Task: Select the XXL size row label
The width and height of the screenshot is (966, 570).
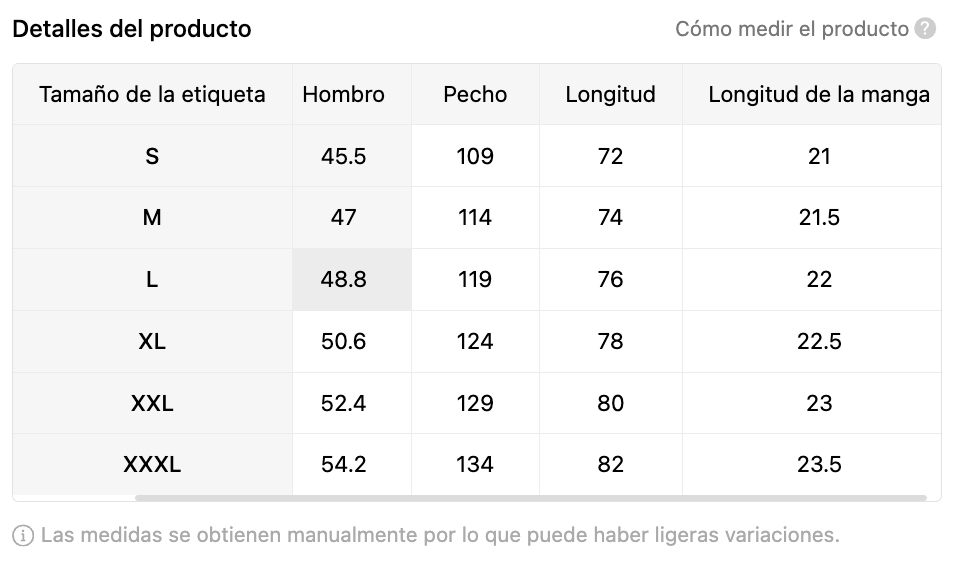Action: pyautogui.click(x=152, y=404)
